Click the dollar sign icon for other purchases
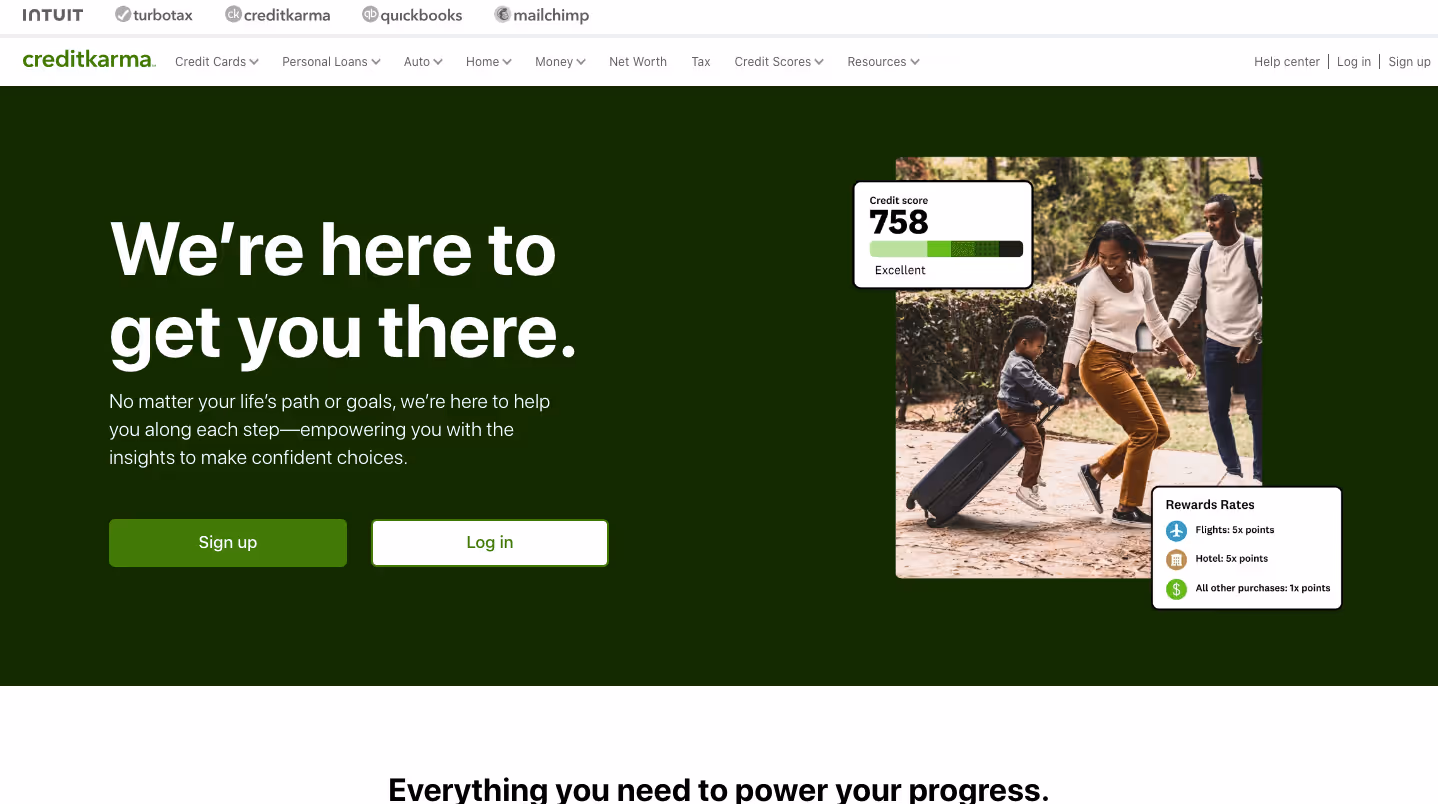Screen dimensions: 1438x804 click(x=1176, y=589)
